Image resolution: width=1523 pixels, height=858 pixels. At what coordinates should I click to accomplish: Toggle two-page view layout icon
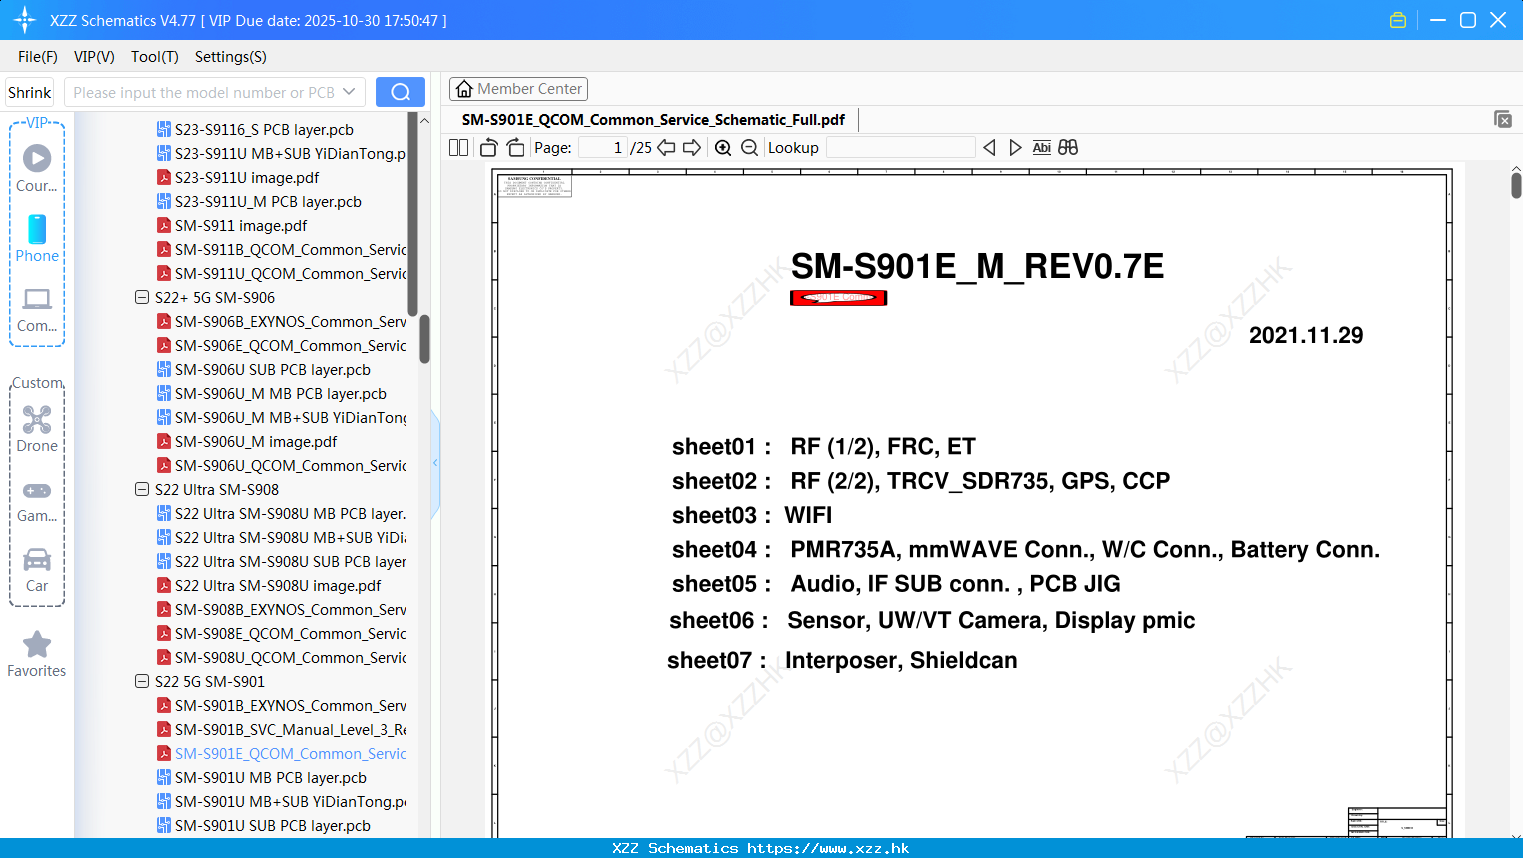[x=458, y=147]
